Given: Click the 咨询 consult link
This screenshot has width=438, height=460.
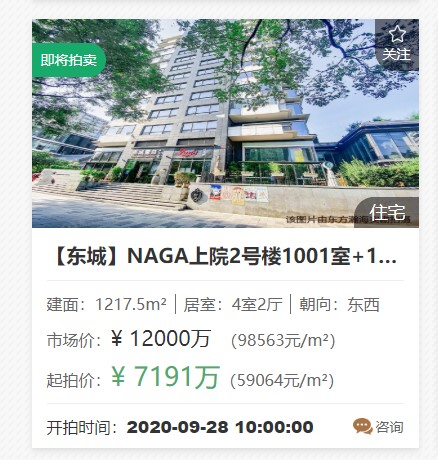Looking at the screenshot, I should point(389,427).
